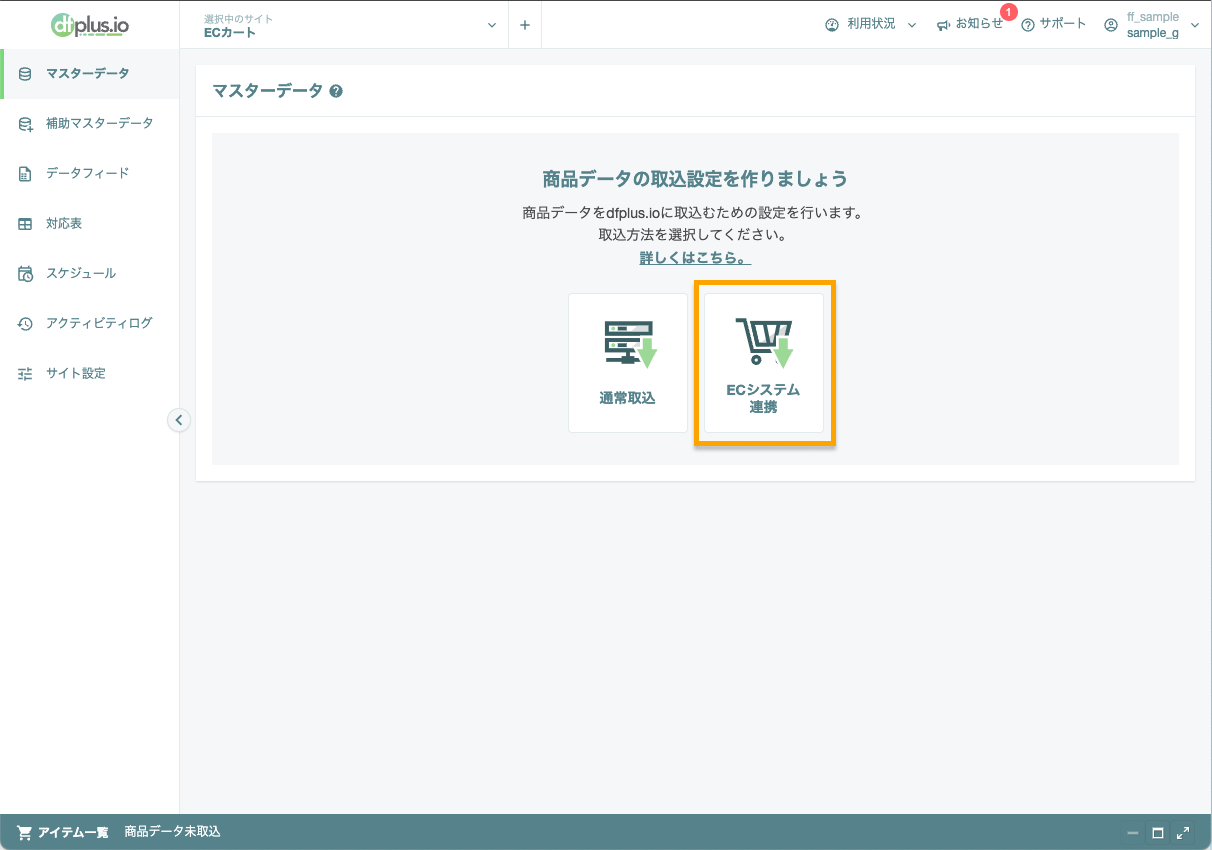
Task: Collapse the sidebar with the chevron button
Action: pos(179,420)
